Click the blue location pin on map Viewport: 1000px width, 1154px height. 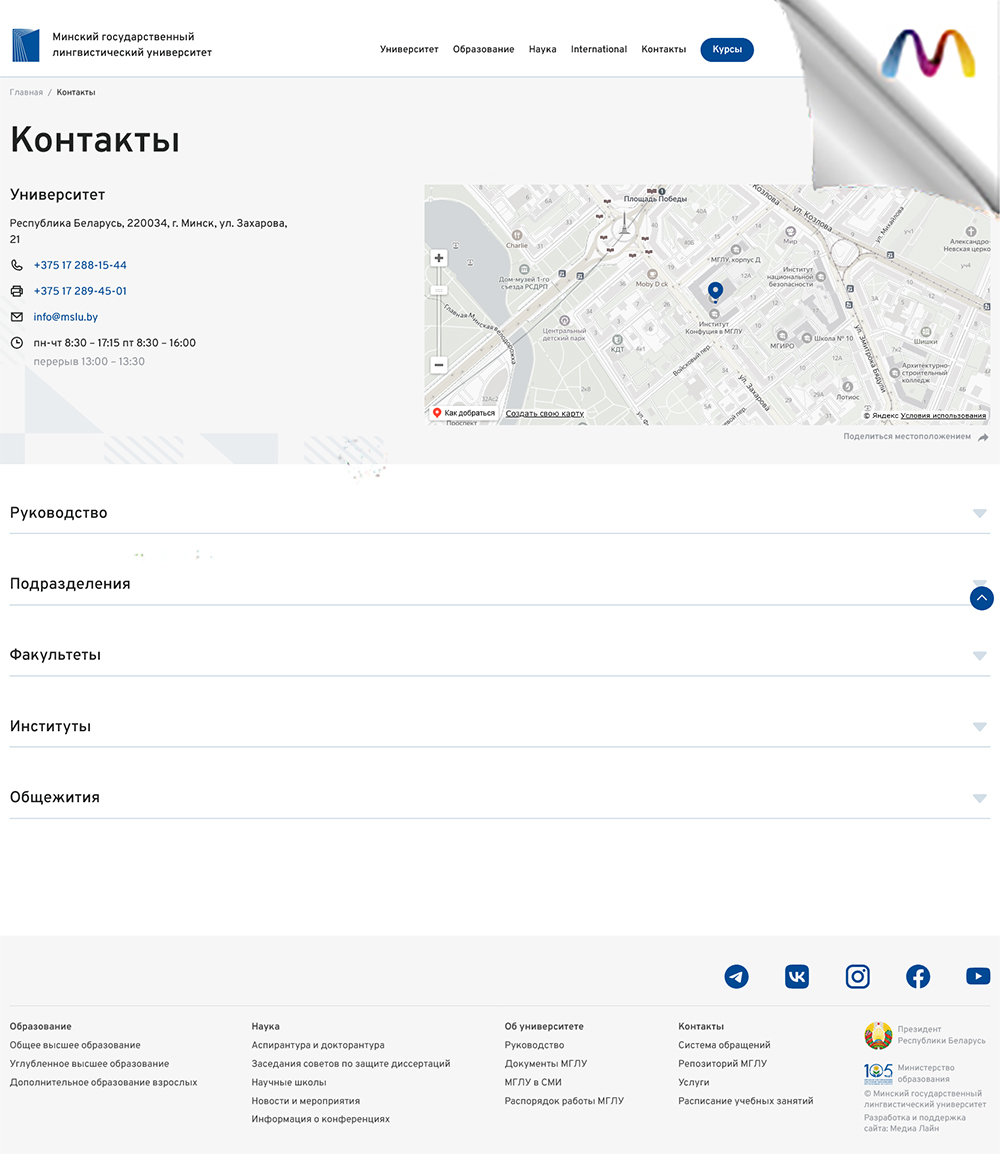715,291
